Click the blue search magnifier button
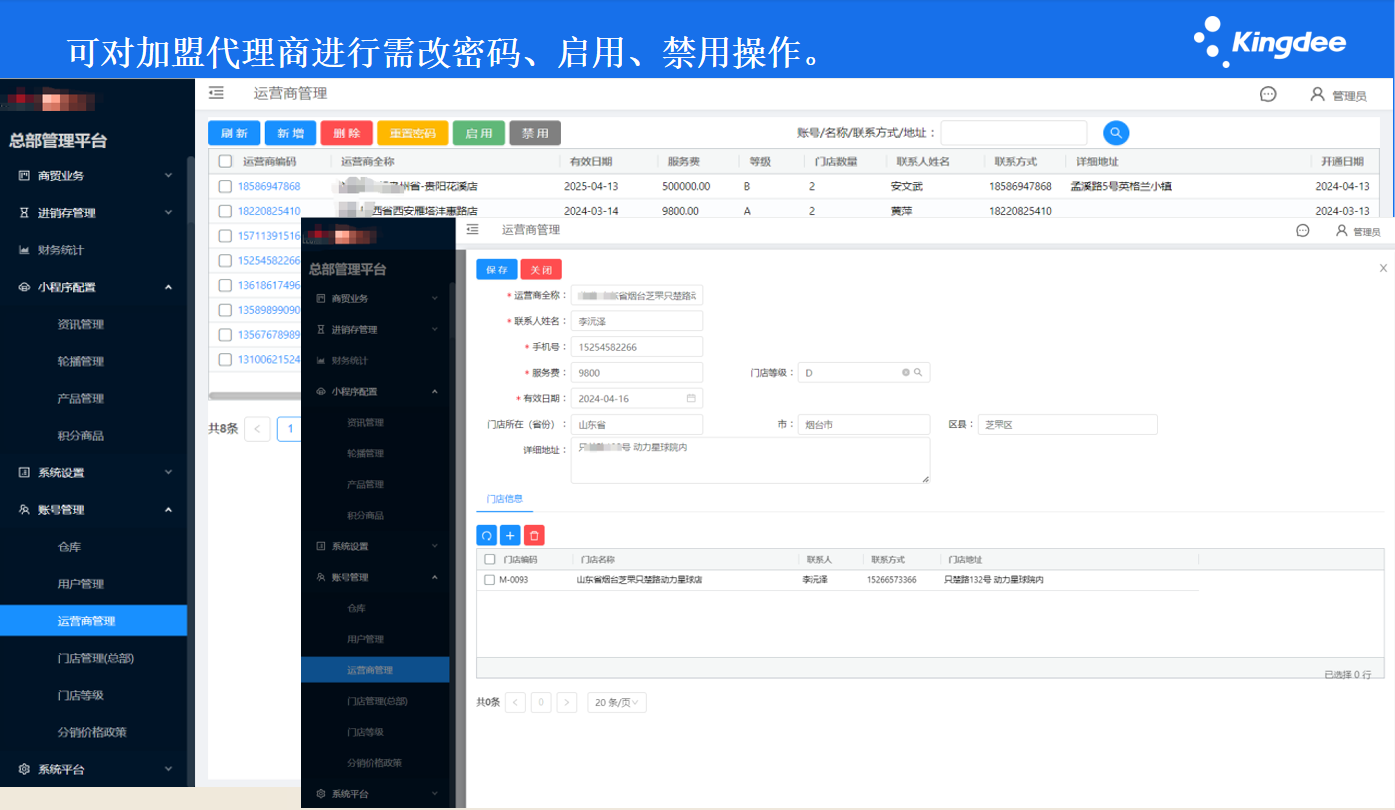The width and height of the screenshot is (1395, 810). [1115, 133]
